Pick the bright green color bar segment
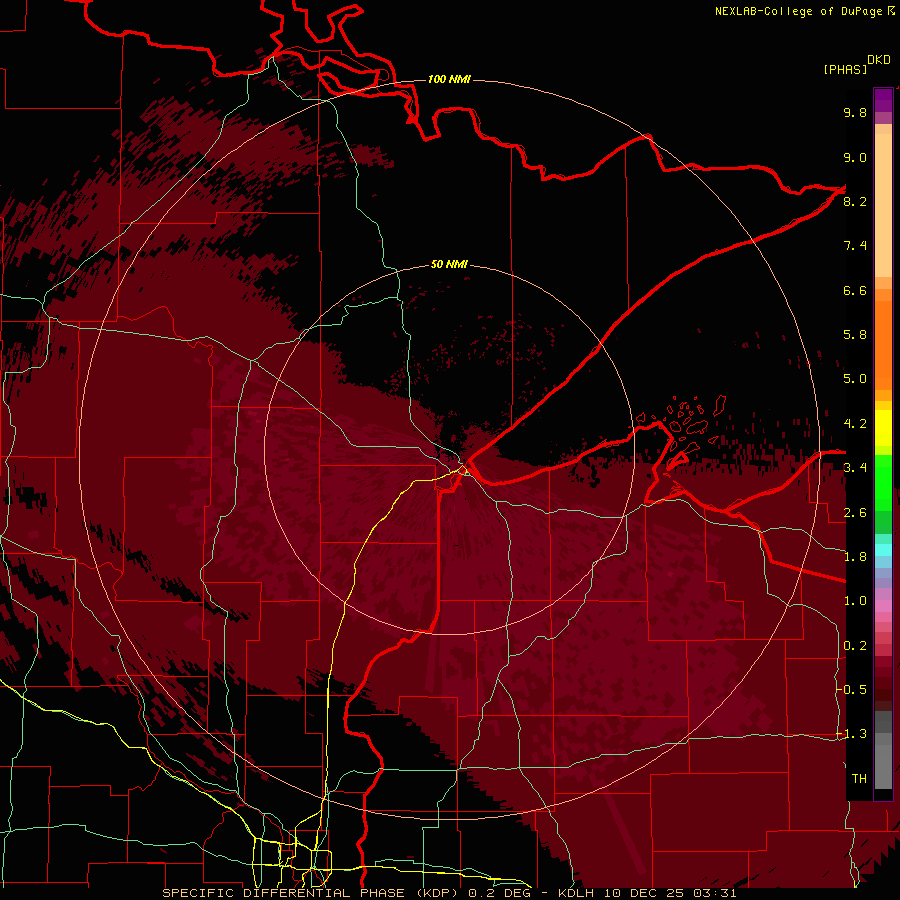This screenshot has width=900, height=900. (883, 482)
